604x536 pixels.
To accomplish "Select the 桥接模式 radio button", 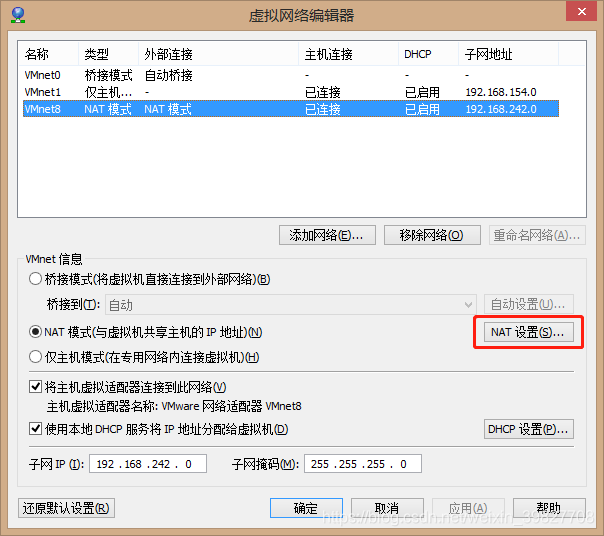I will [x=35, y=279].
